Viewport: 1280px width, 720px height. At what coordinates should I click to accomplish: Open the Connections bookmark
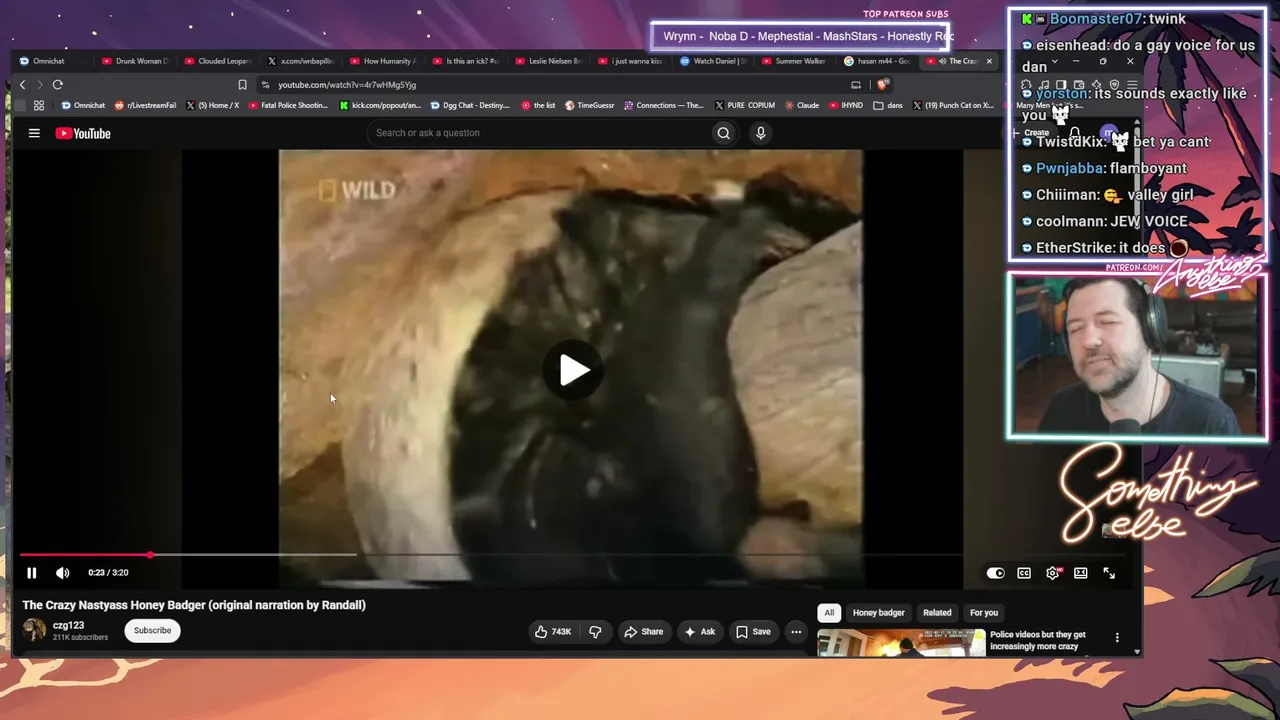[x=664, y=105]
